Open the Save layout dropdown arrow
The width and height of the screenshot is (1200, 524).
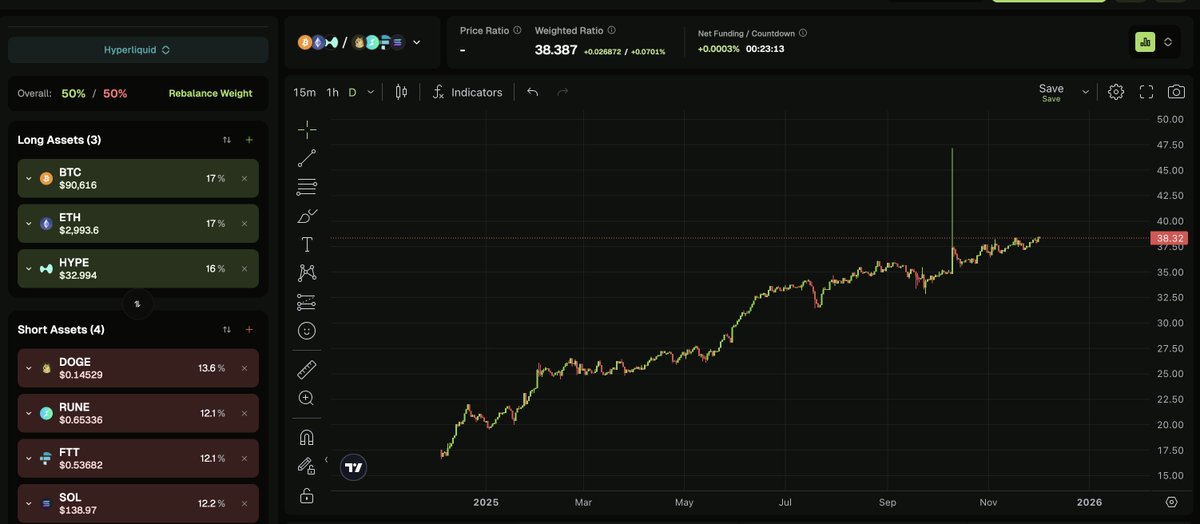click(1086, 92)
